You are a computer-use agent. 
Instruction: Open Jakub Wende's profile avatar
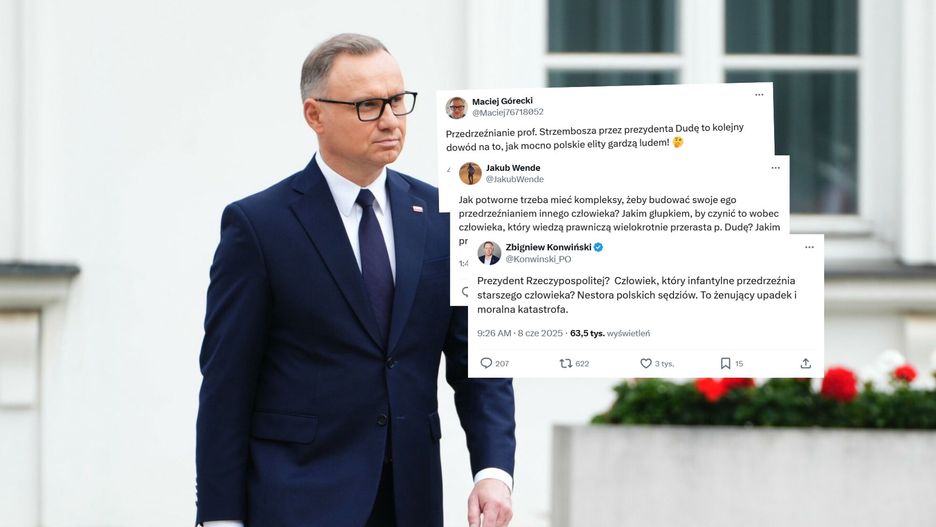pos(470,174)
